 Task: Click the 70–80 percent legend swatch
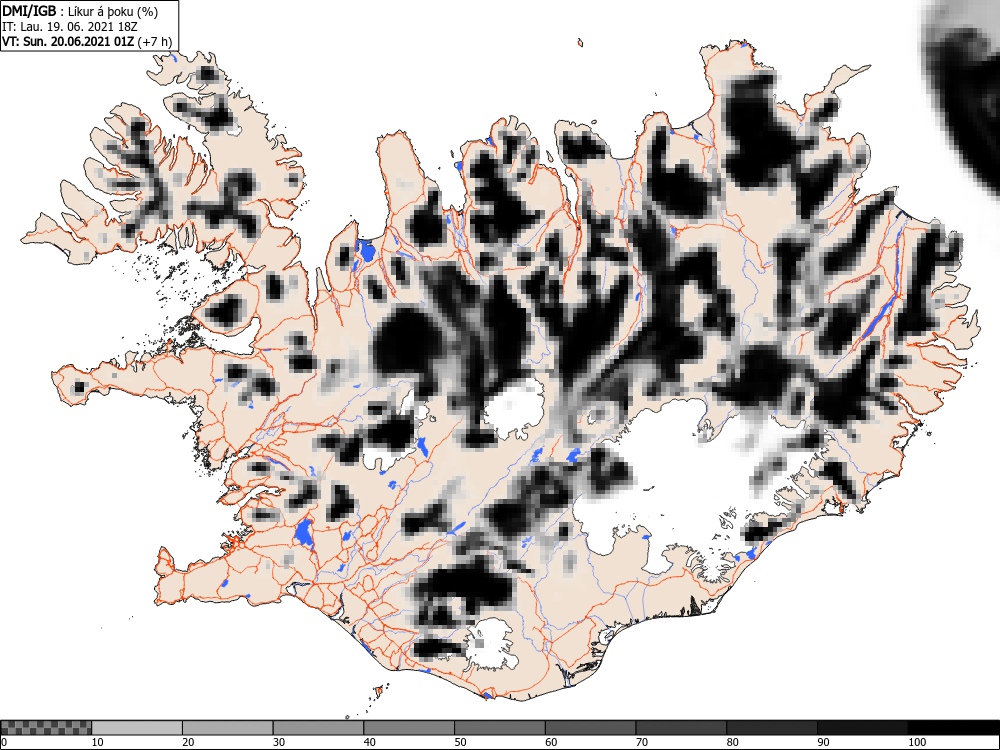[681, 728]
